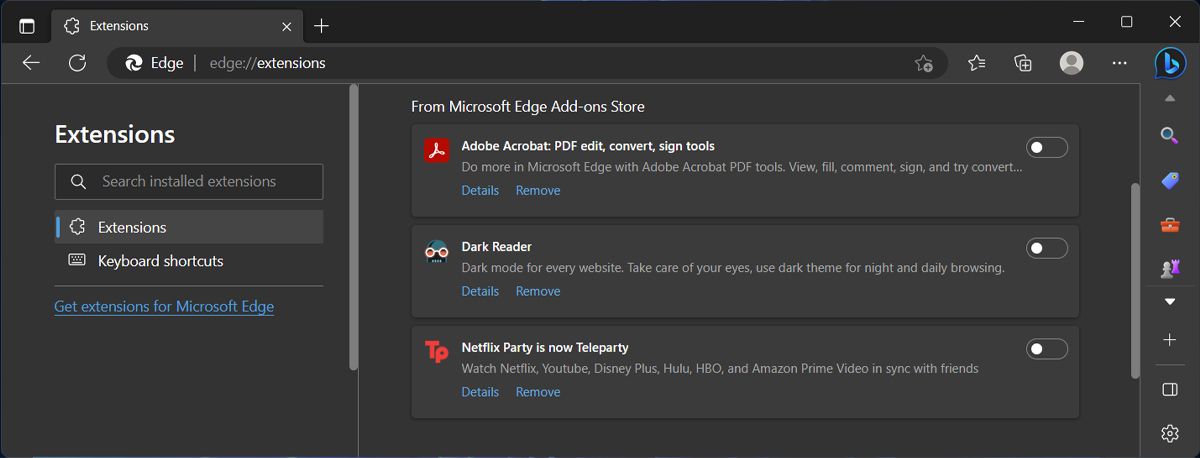Open sidebar Tools briefcase icon
This screenshot has width=1200, height=458.
tap(1169, 225)
